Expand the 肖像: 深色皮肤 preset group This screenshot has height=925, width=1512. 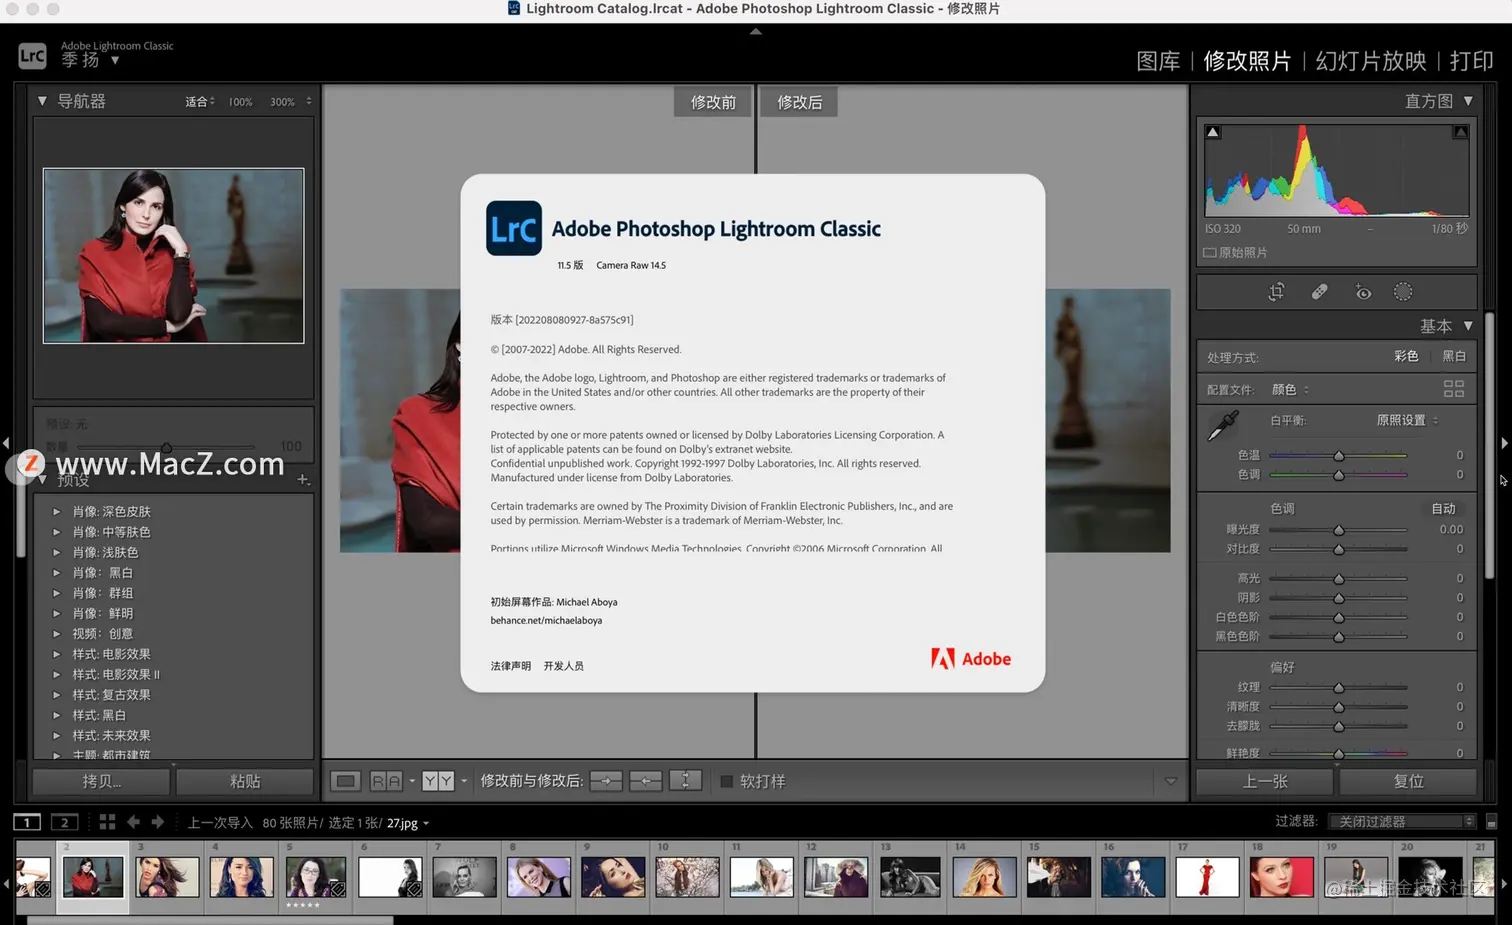57,511
